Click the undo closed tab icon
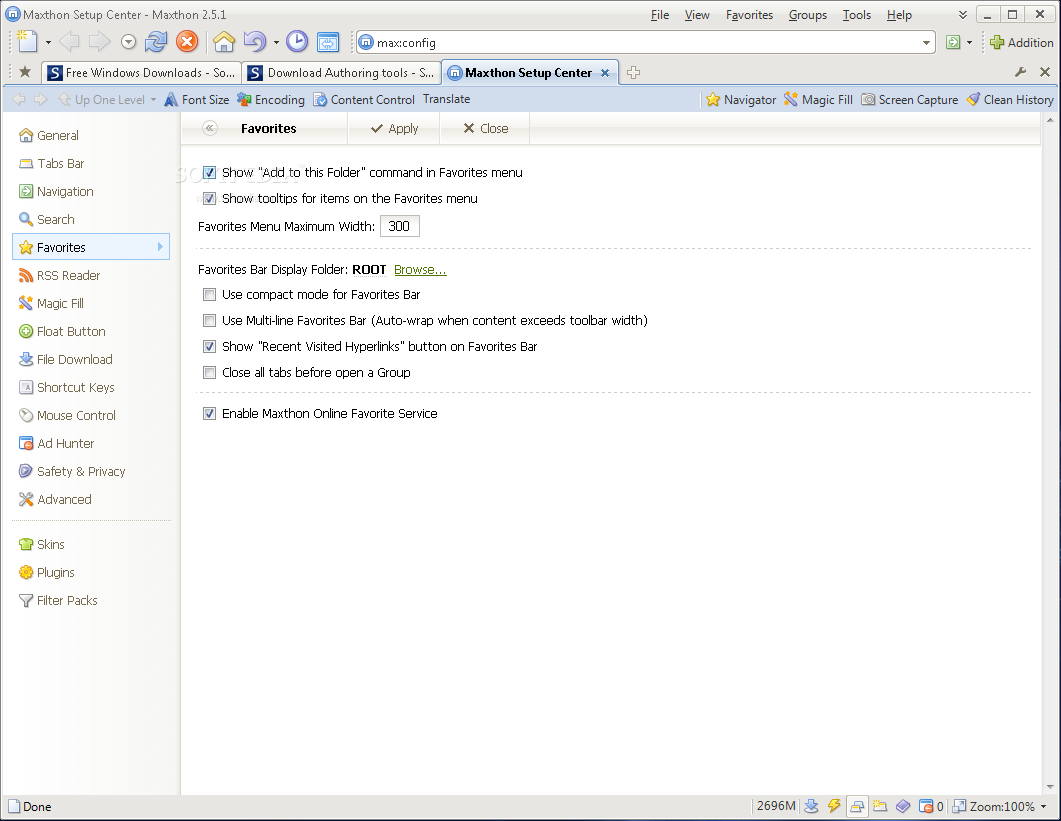This screenshot has height=821, width=1061. pos(254,42)
